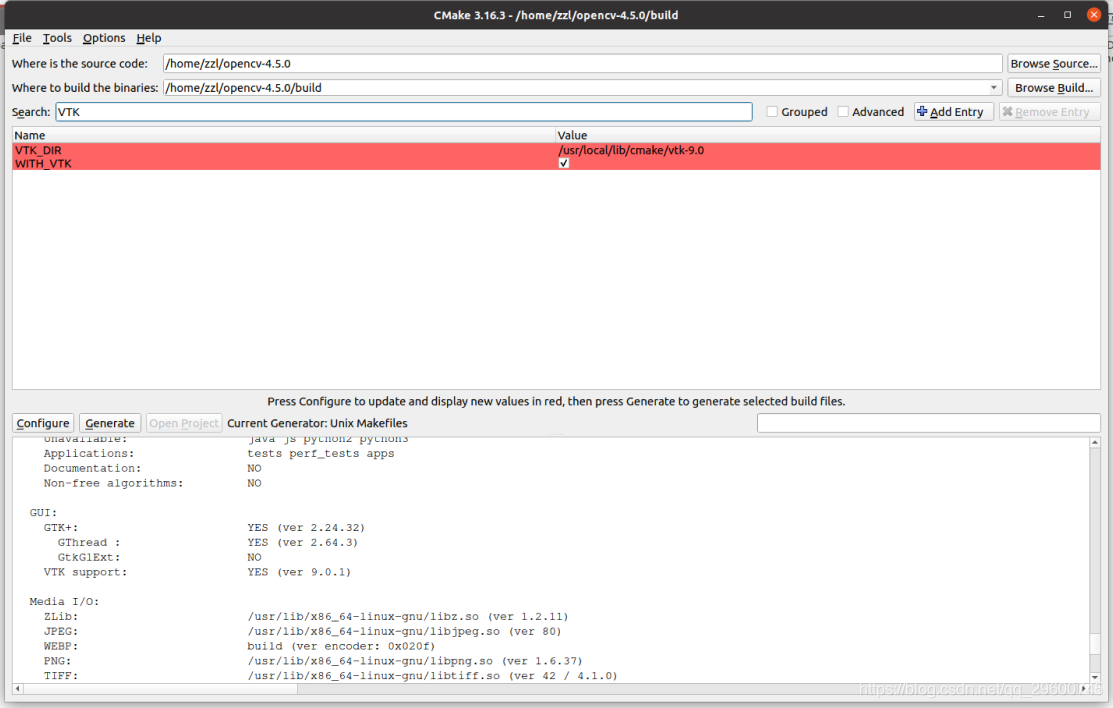Expand the build binaries path dropdown
Viewport: 1113px width, 708px height.
point(993,88)
